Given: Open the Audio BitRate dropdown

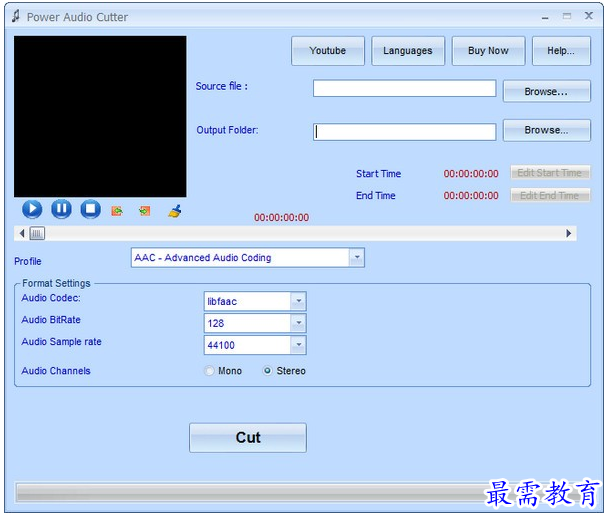Looking at the screenshot, I should tap(298, 323).
